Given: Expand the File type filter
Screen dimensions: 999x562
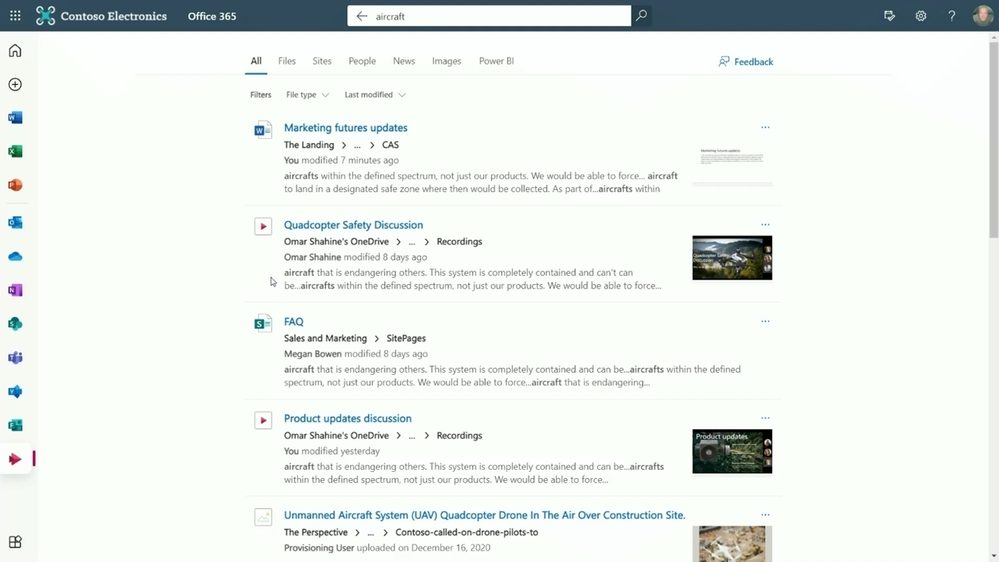Looking at the screenshot, I should tap(308, 95).
